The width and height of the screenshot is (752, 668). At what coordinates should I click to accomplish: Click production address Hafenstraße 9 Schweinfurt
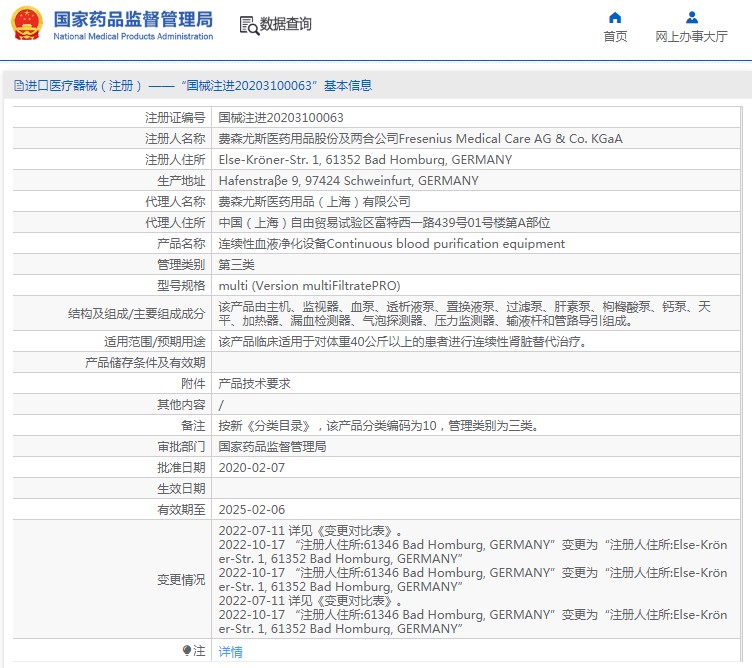click(x=349, y=181)
